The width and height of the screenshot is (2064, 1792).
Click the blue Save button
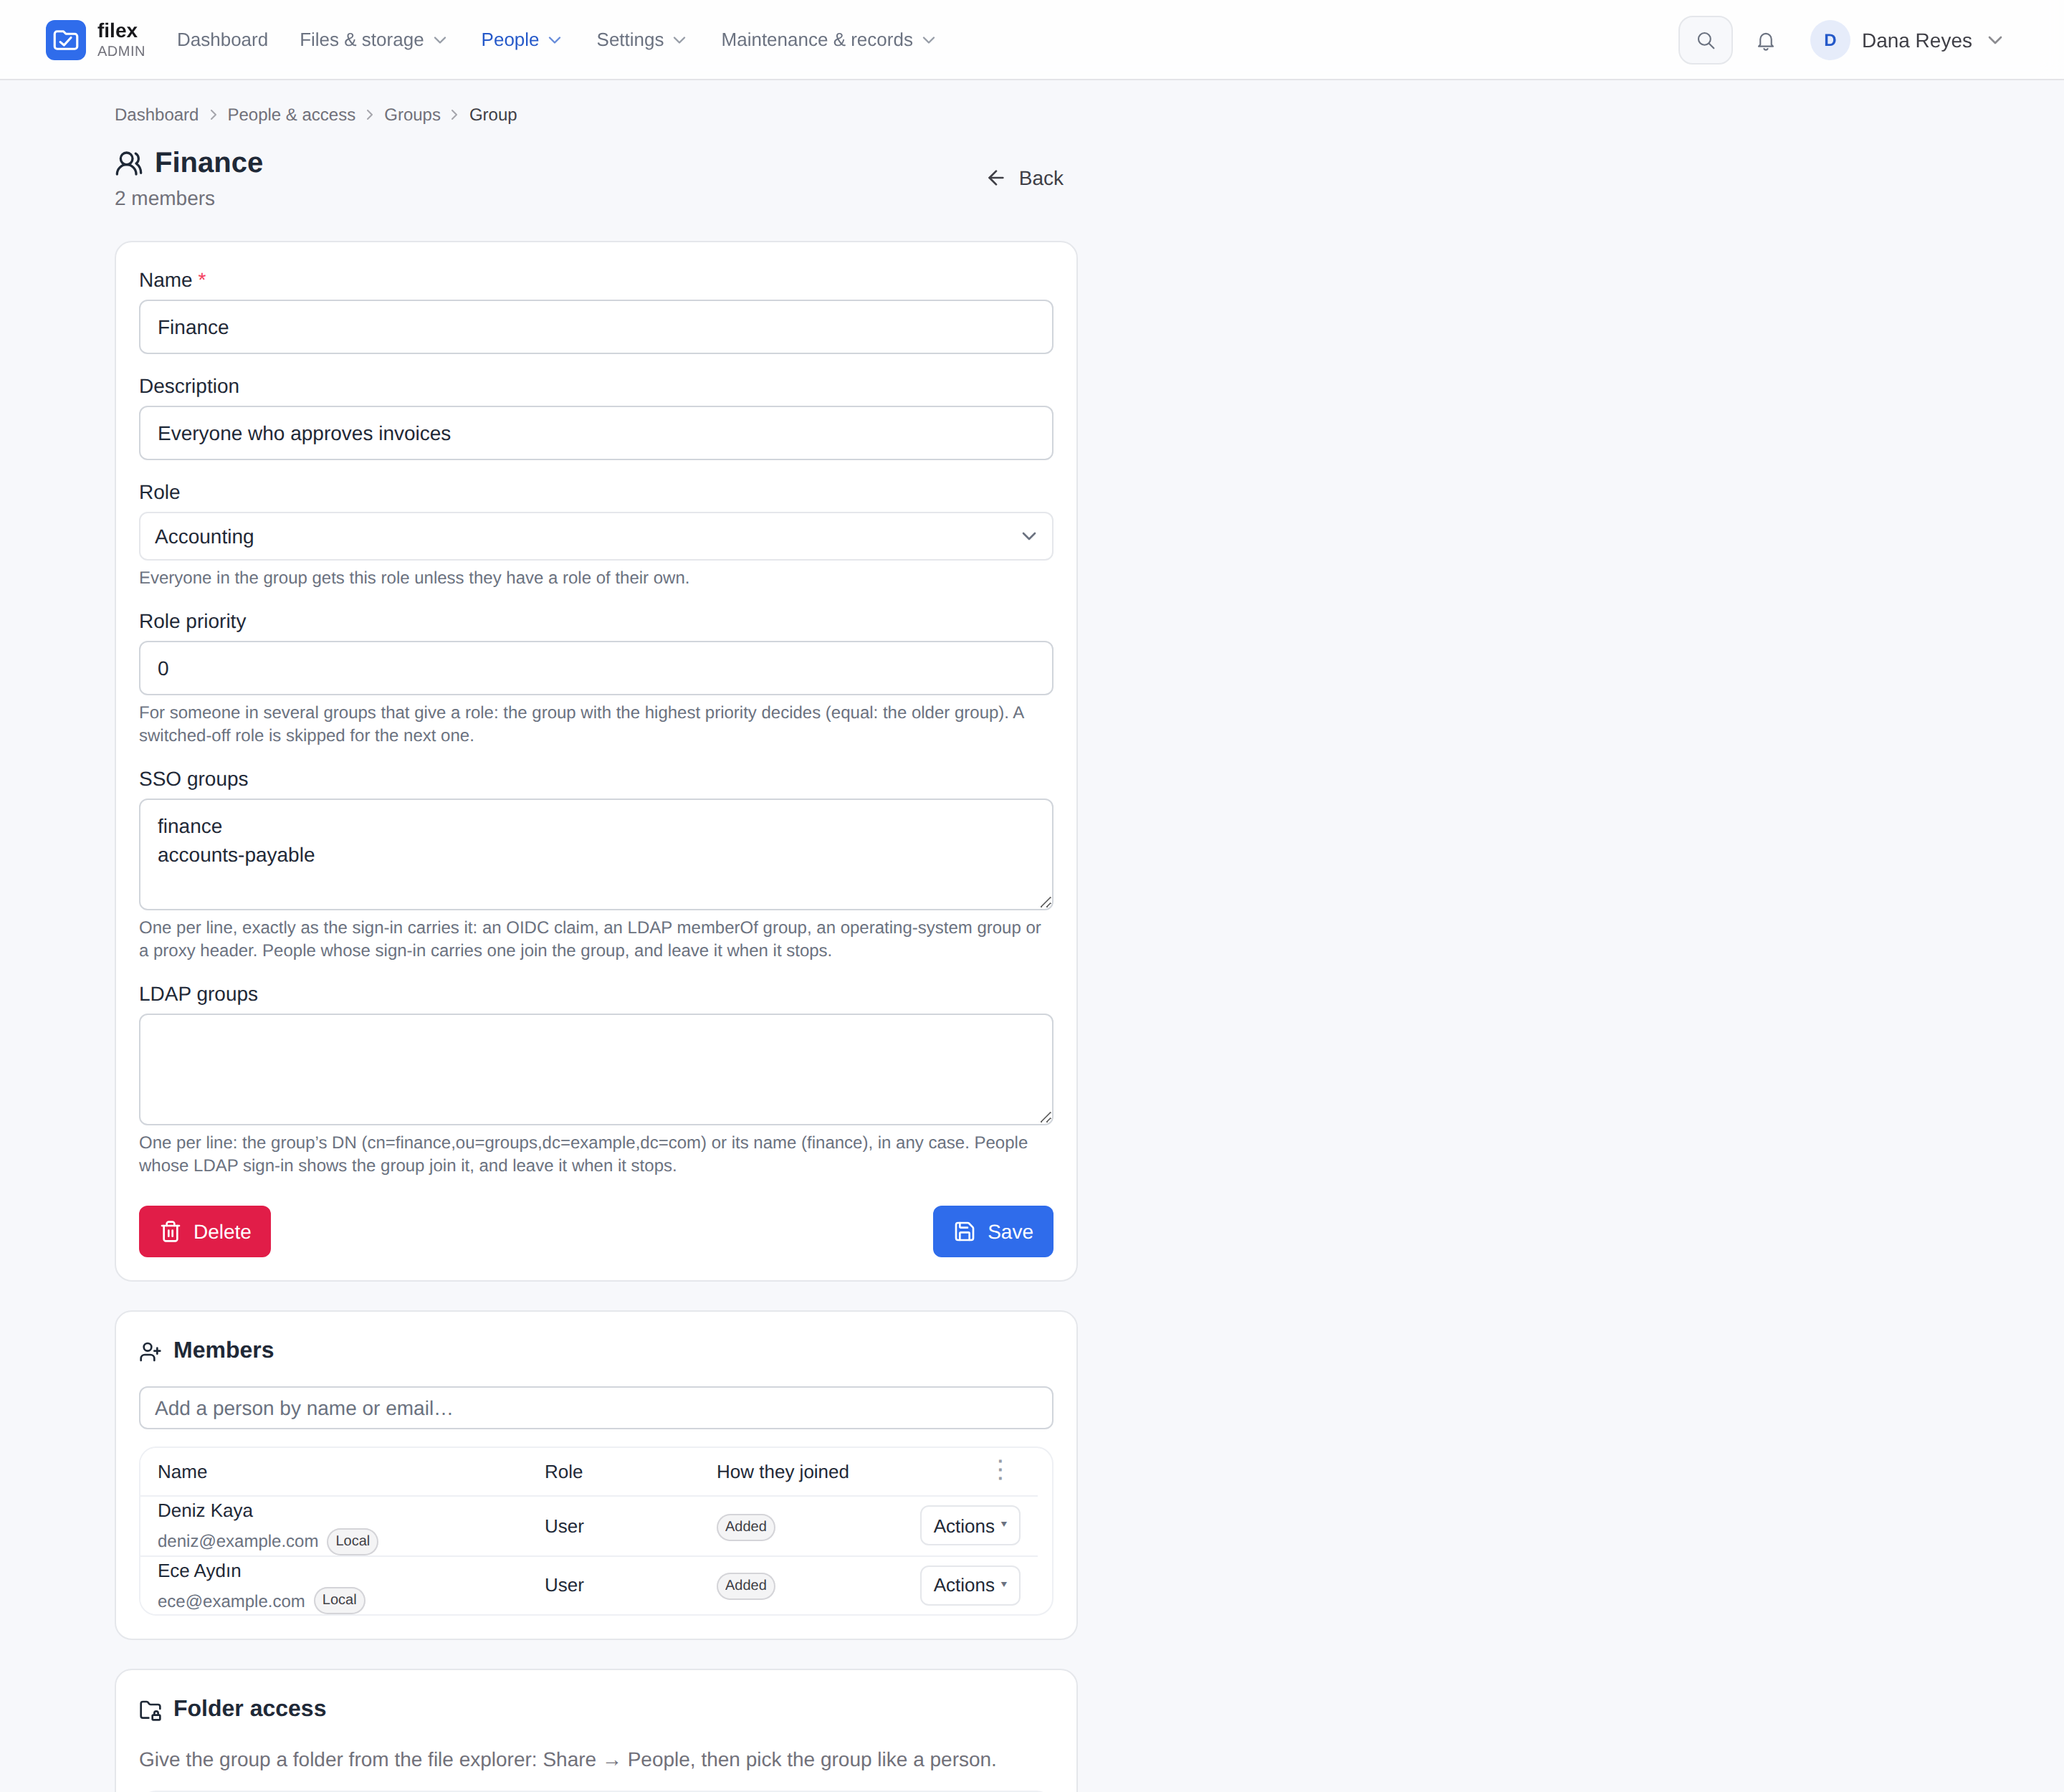pos(993,1232)
